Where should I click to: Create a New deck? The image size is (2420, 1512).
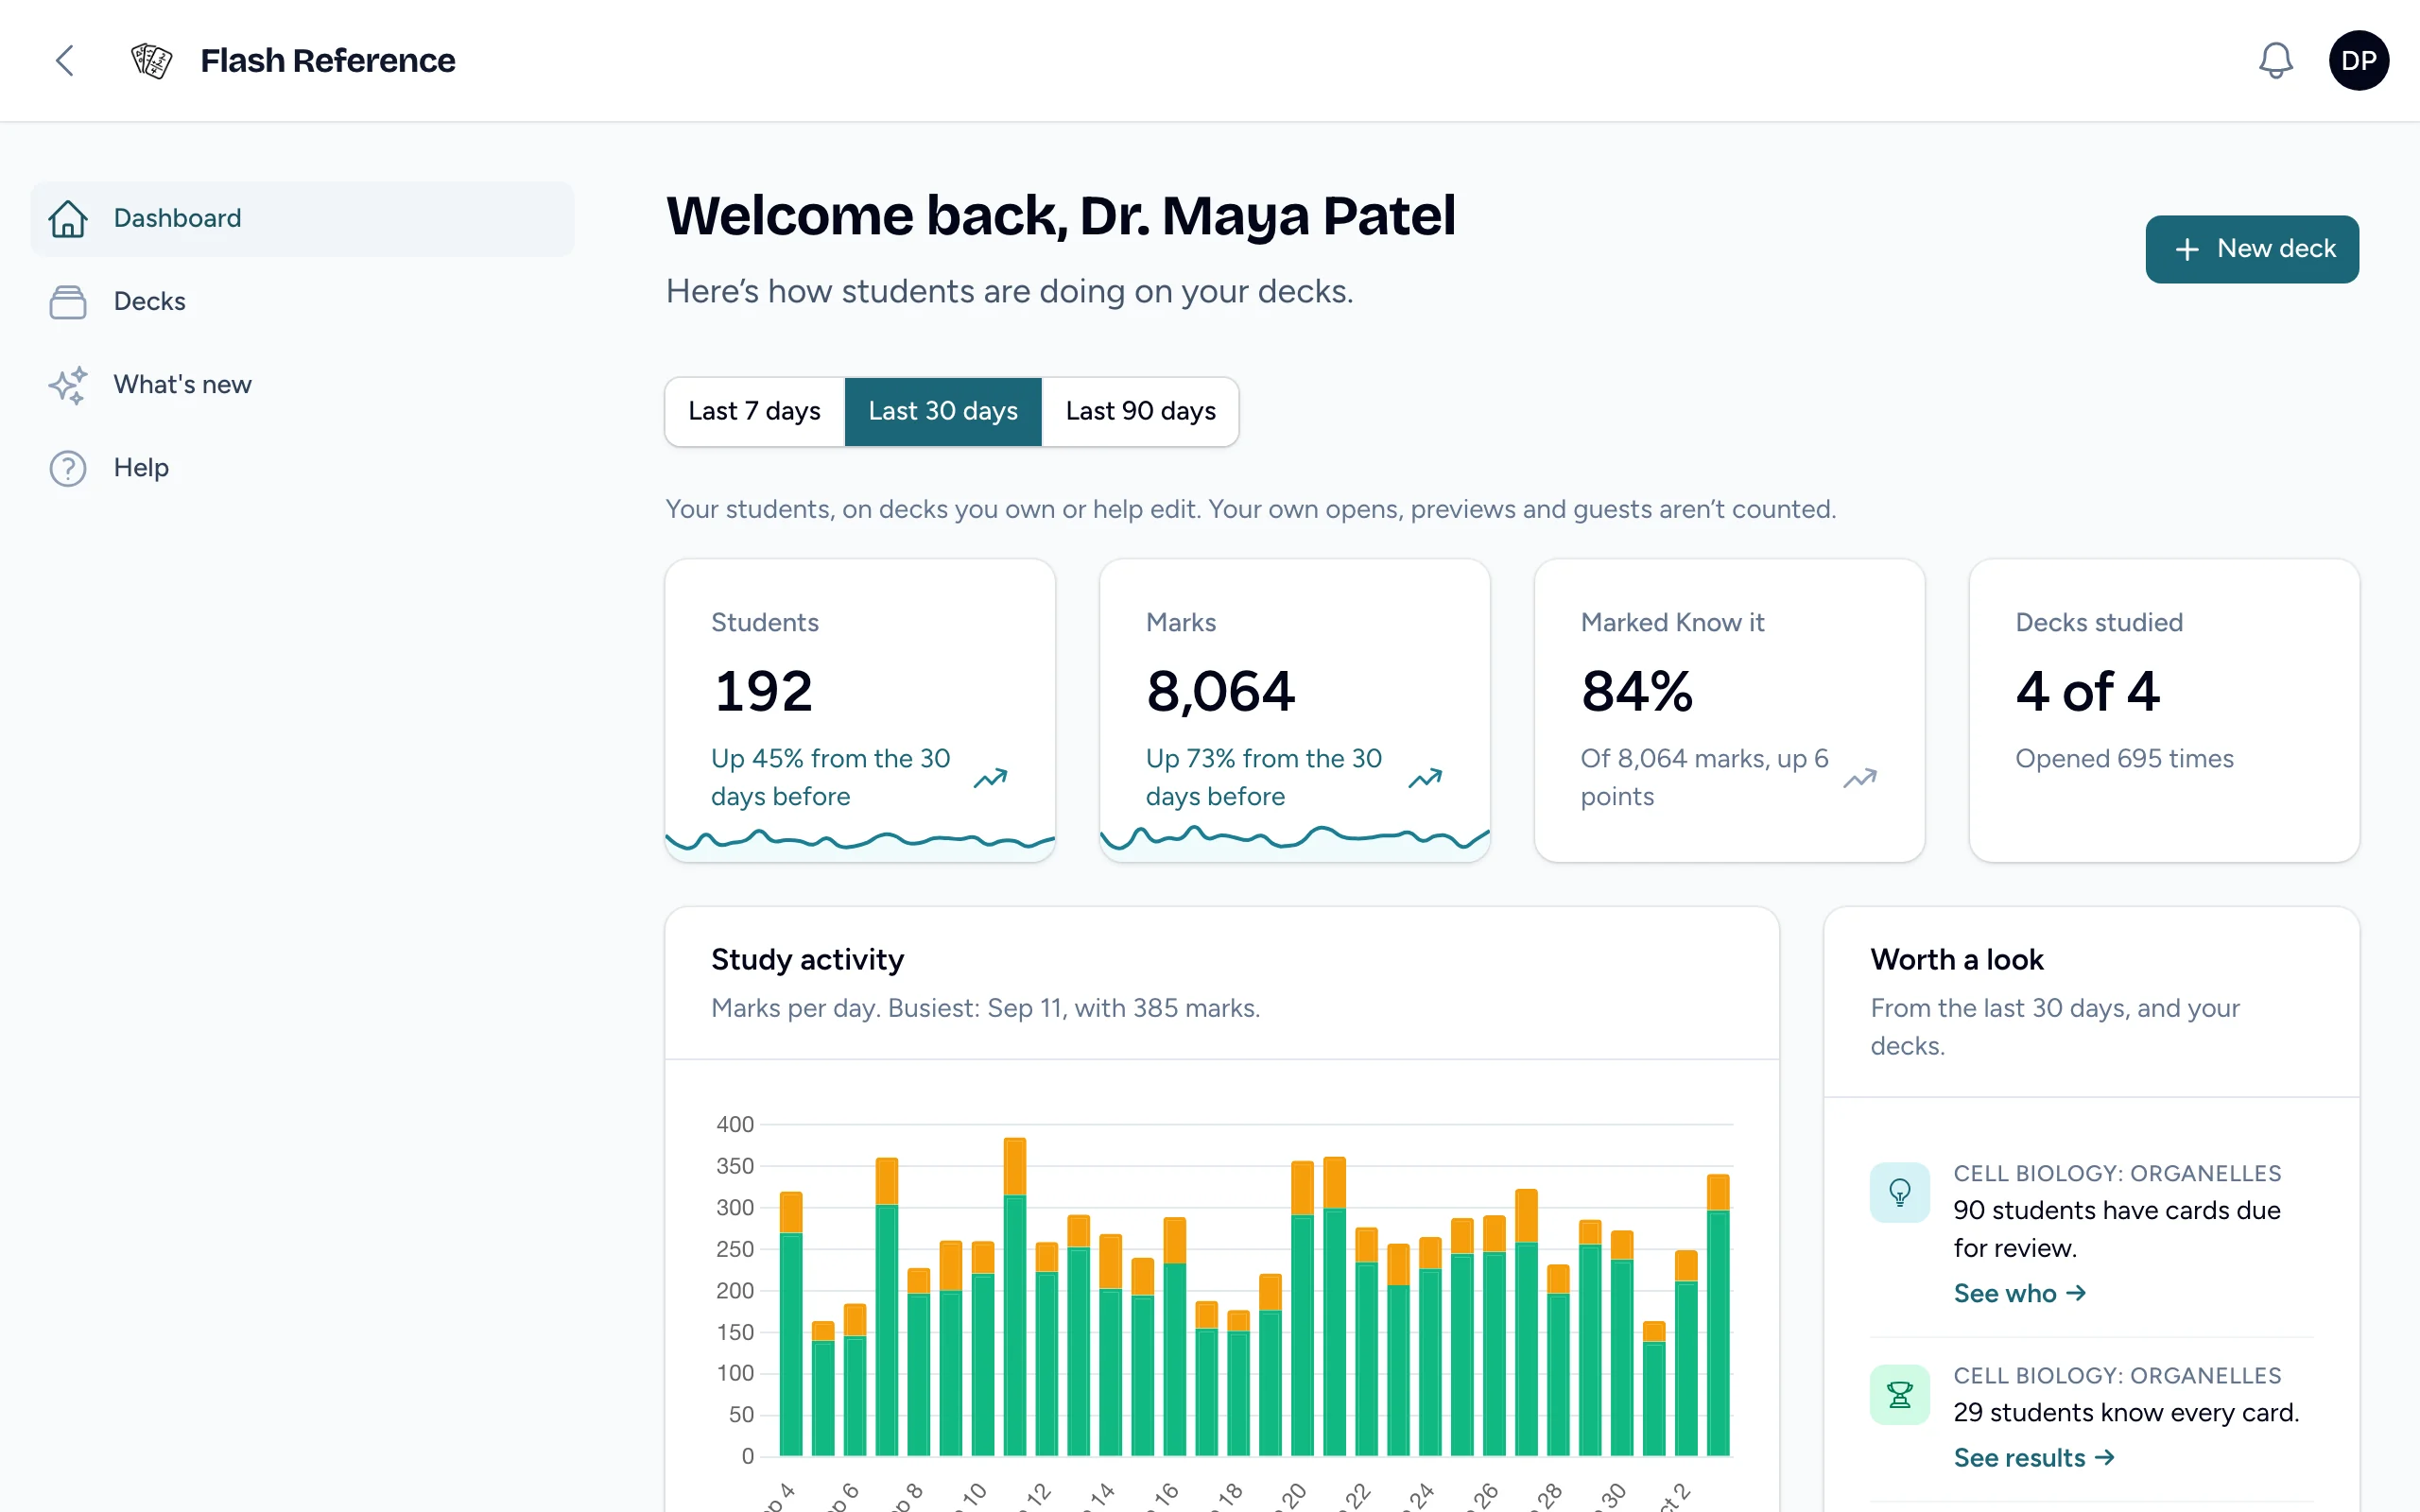[x=2252, y=249]
